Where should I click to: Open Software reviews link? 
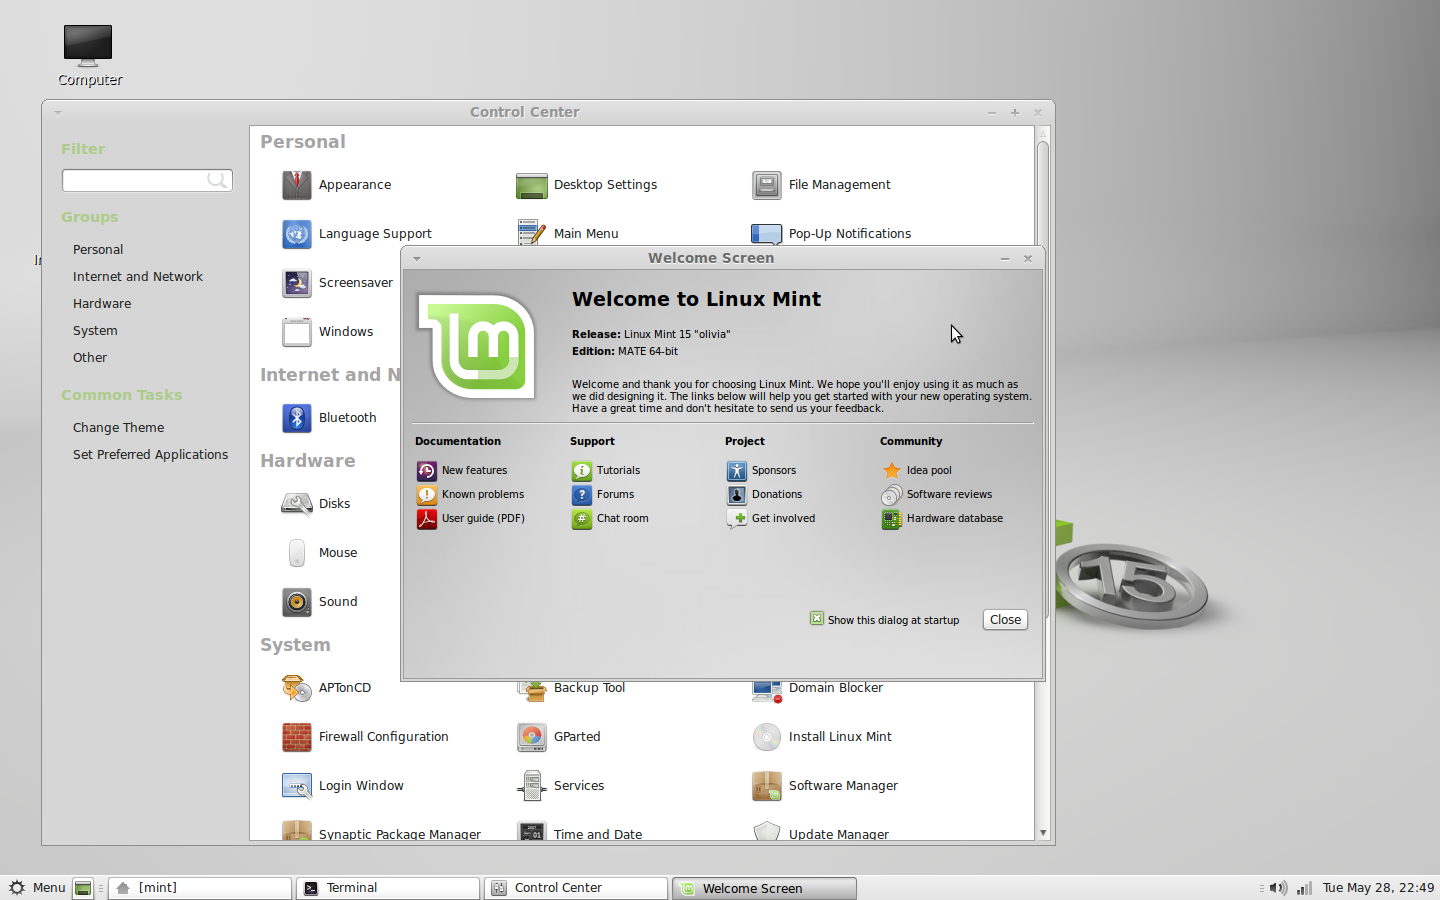coord(949,495)
